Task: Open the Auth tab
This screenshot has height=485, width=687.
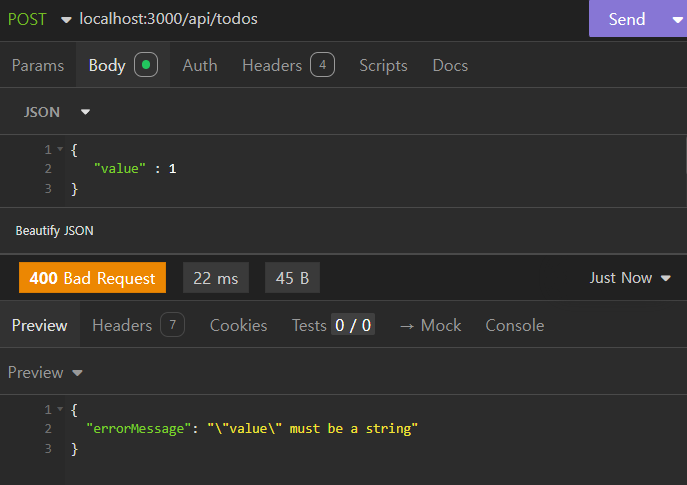Action: (200, 65)
